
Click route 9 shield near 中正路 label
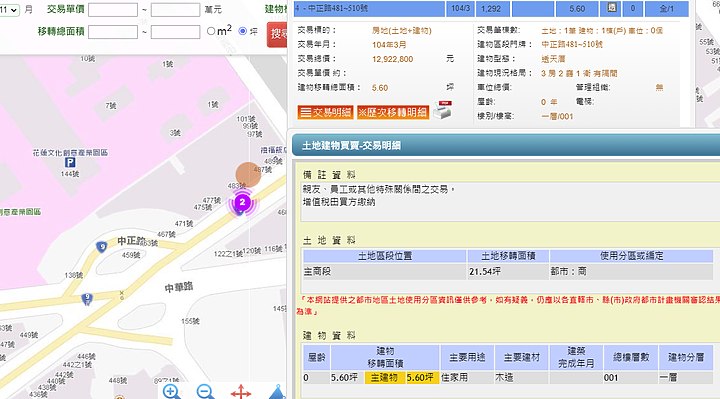click(x=101, y=247)
